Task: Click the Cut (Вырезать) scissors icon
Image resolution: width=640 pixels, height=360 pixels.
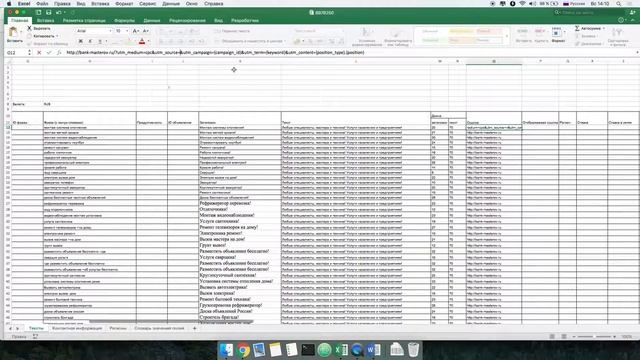Action: (x=29, y=28)
